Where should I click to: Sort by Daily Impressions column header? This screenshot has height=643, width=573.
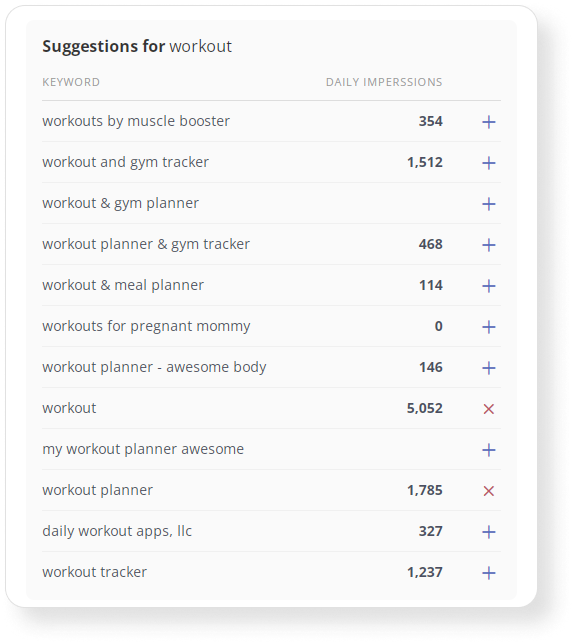click(x=384, y=82)
